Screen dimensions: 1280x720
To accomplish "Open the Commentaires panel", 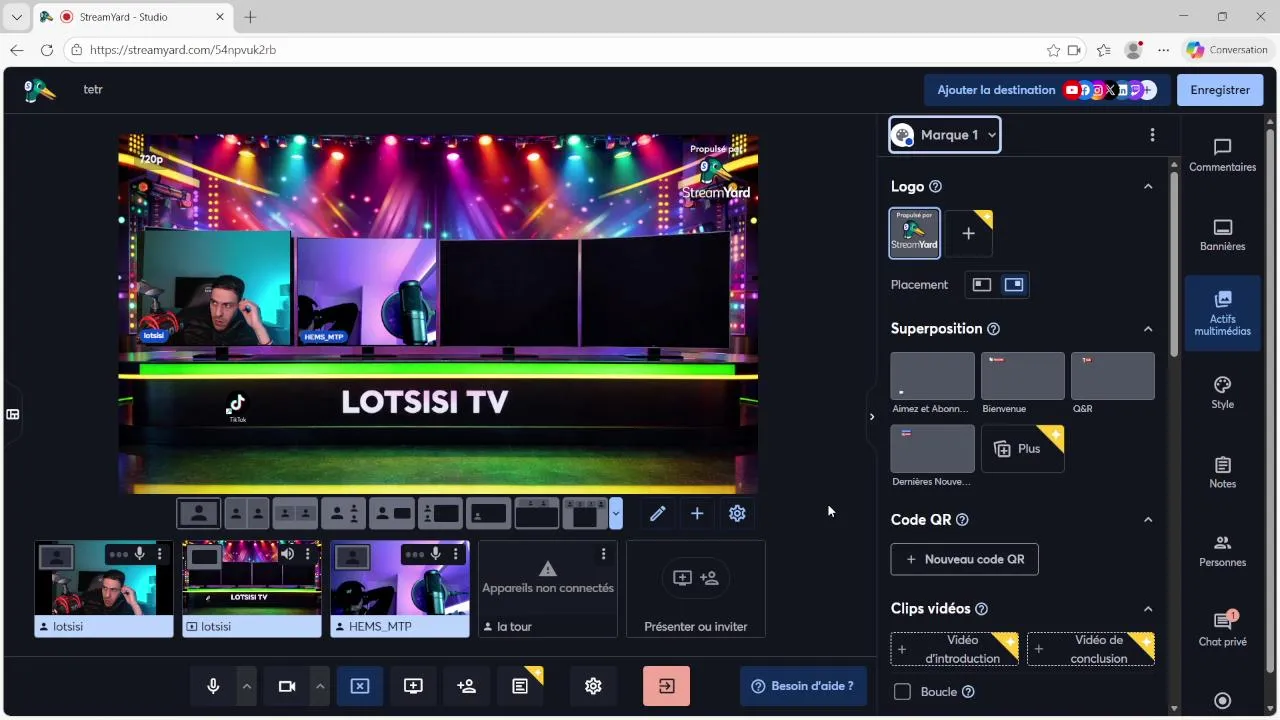I will pos(1222,156).
